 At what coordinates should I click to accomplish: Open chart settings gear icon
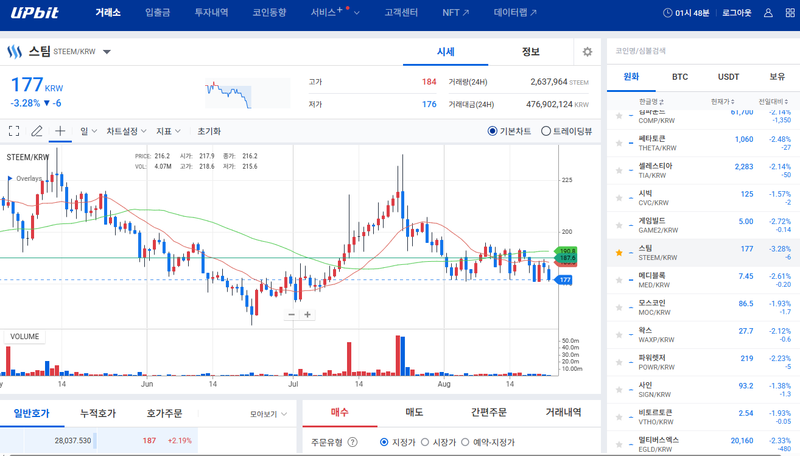coord(587,52)
